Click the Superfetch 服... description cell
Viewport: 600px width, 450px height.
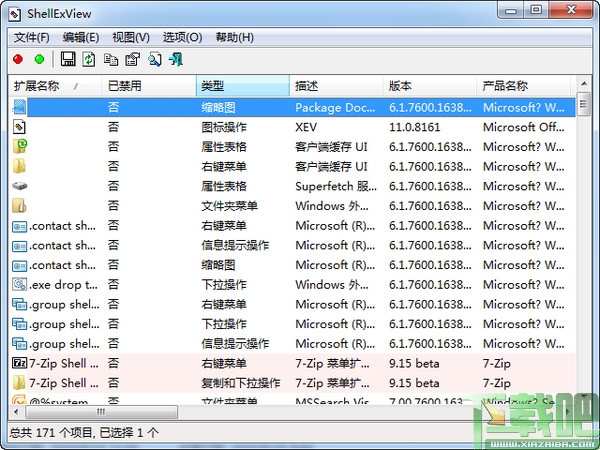point(336,186)
